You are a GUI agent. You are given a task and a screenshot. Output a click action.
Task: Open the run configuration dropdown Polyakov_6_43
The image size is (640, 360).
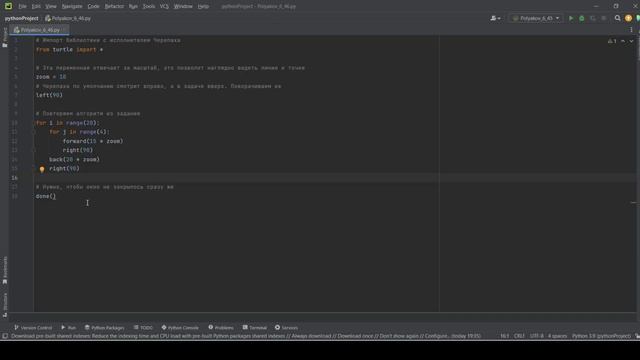[x=536, y=18]
